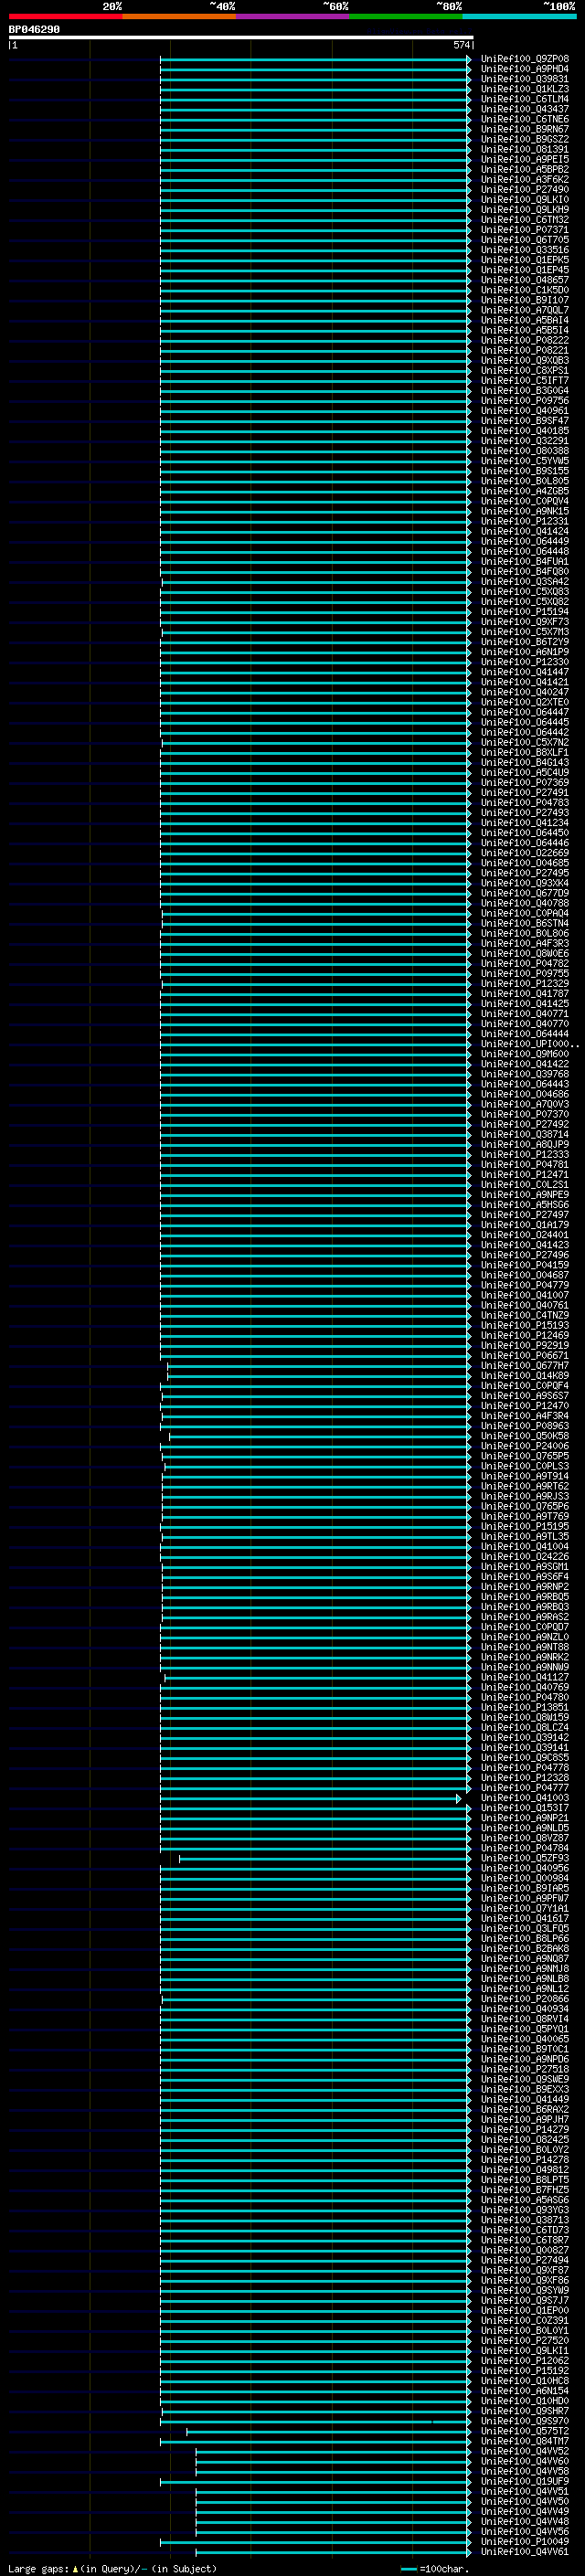Open hit UniRef100_A9PFW7
This screenshot has height=2576, width=585.
524,1898
